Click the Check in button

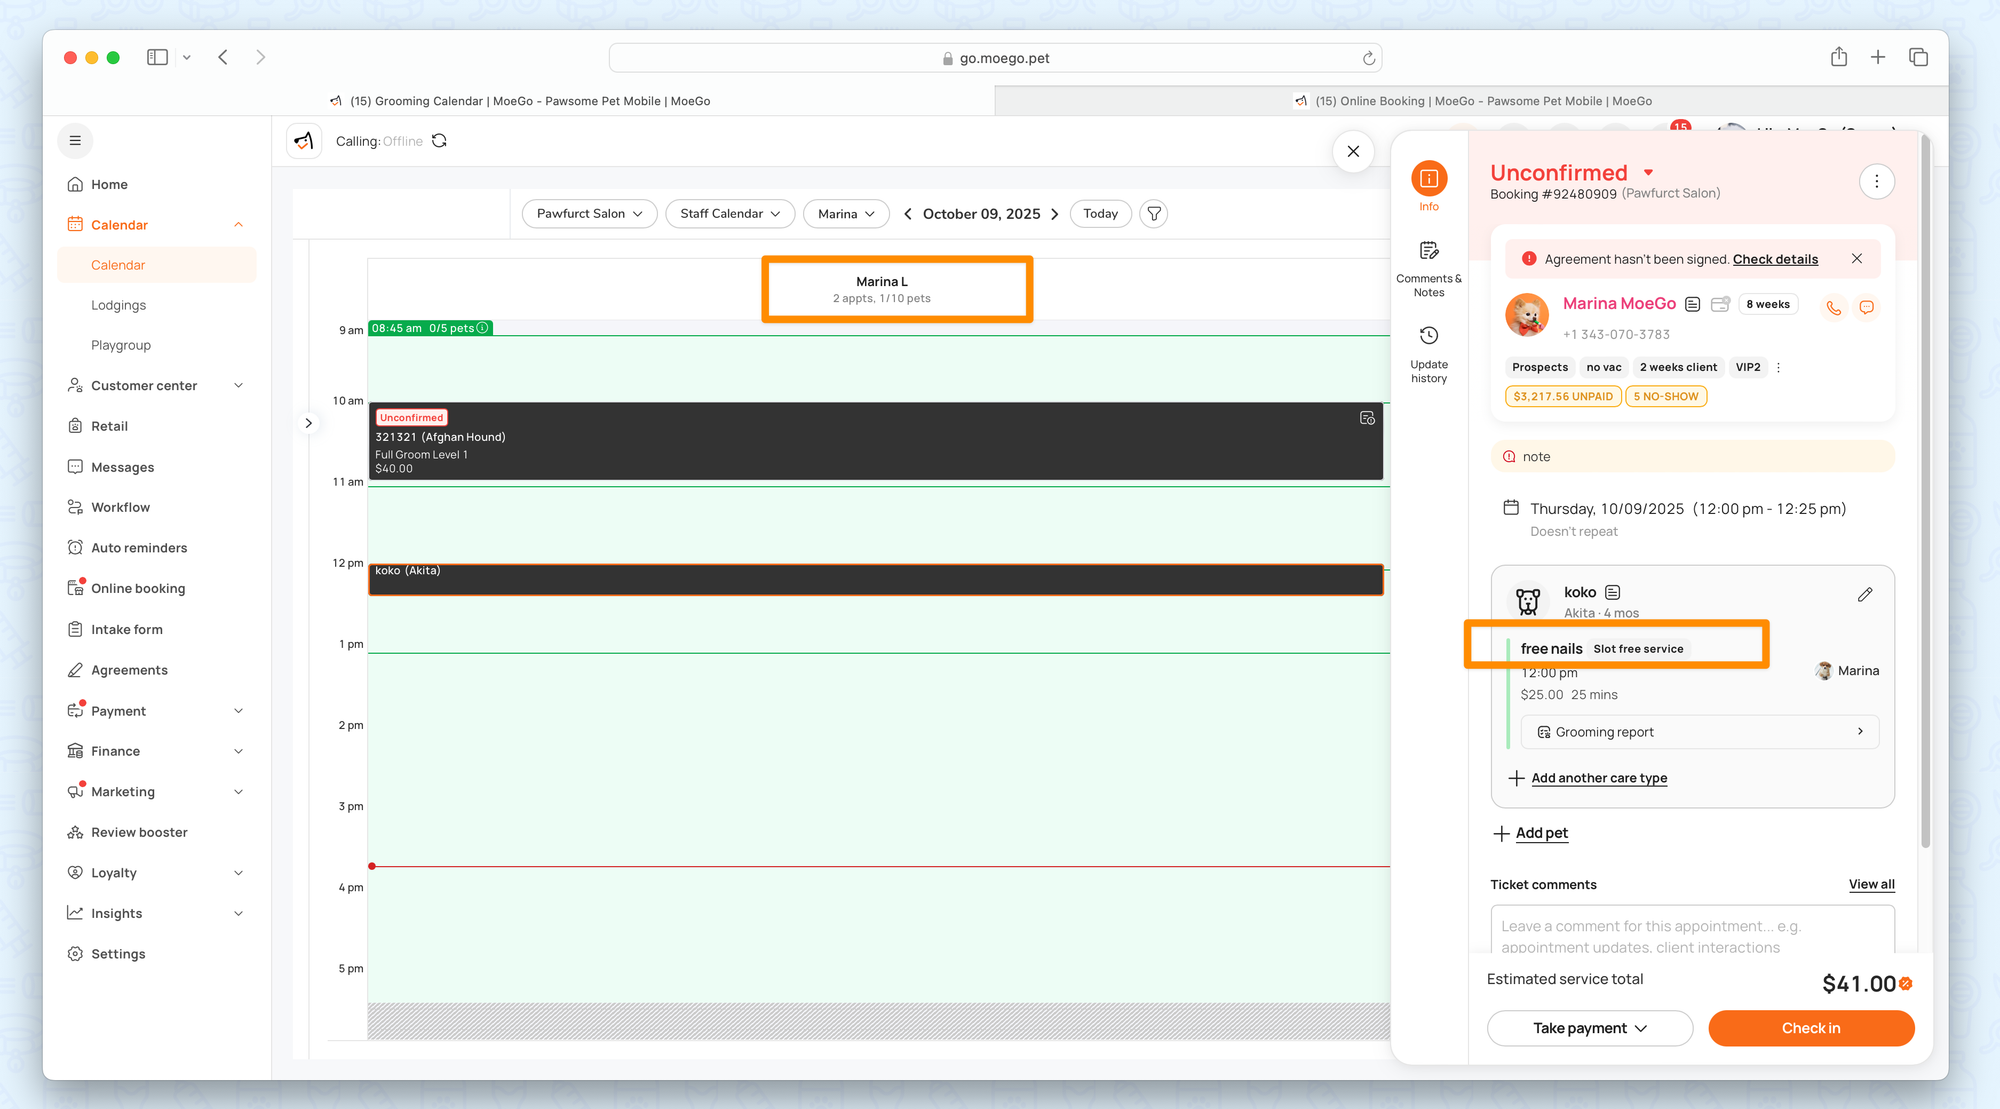point(1810,1028)
